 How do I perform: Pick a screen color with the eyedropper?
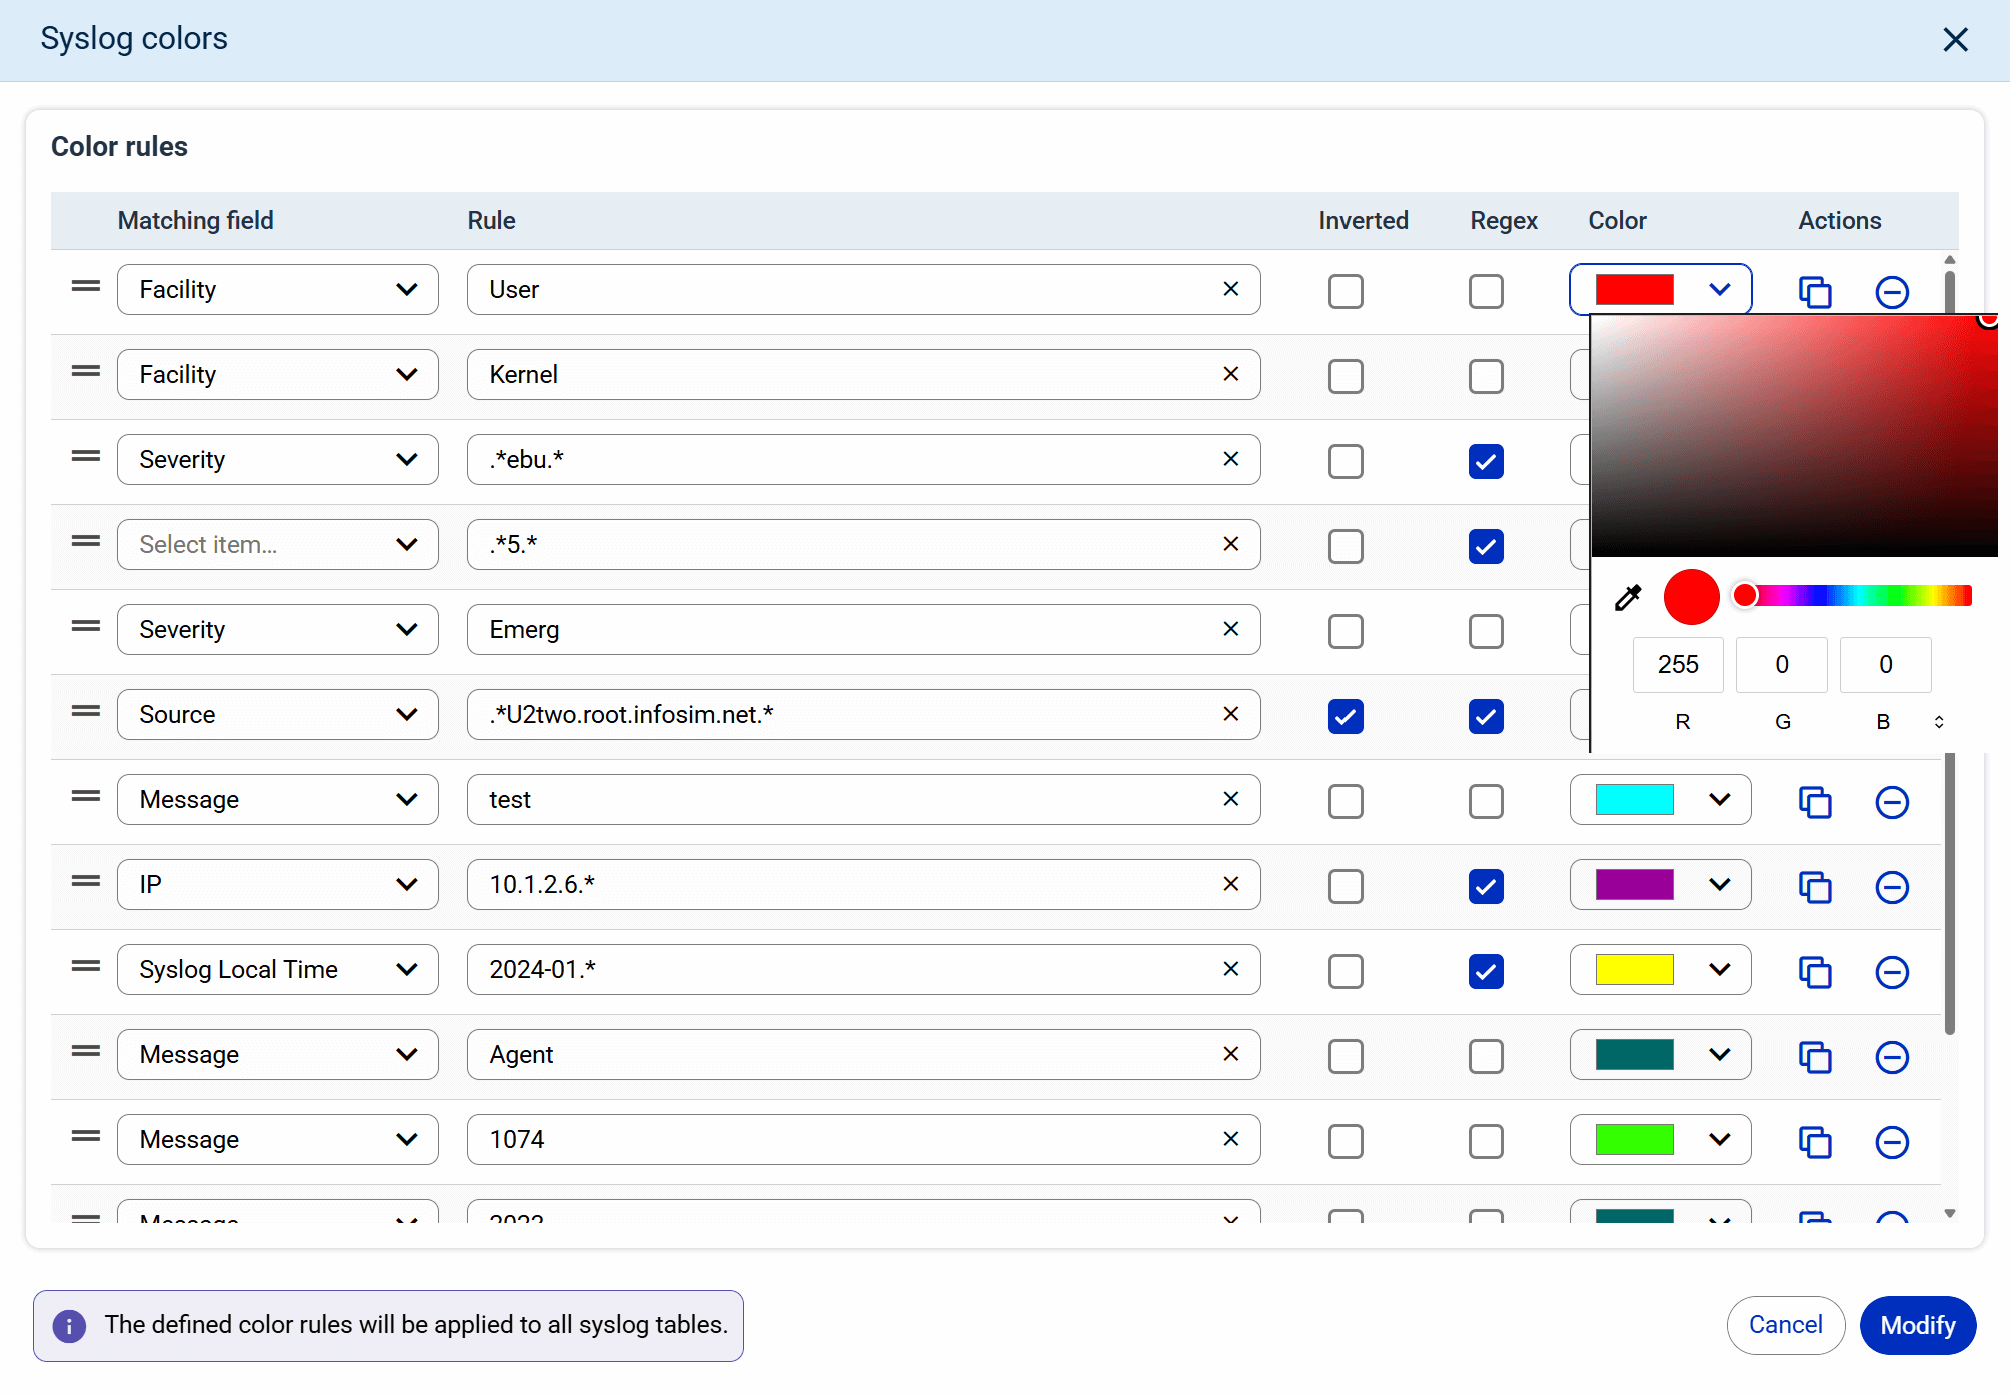coord(1628,598)
